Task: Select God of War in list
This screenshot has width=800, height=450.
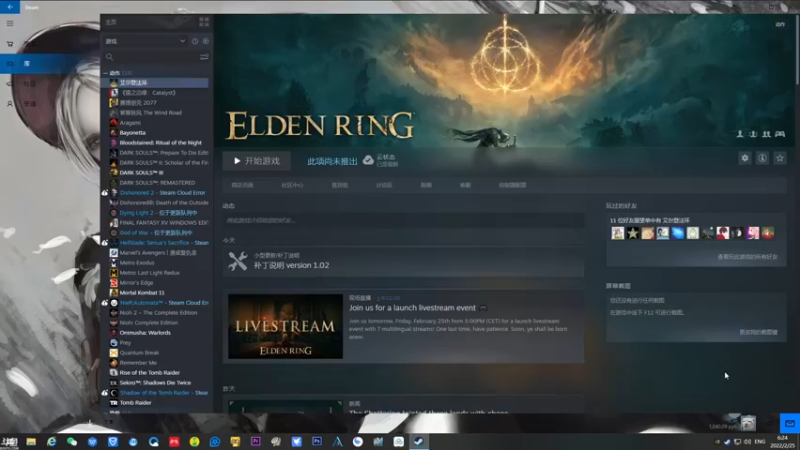Action: tap(155, 233)
